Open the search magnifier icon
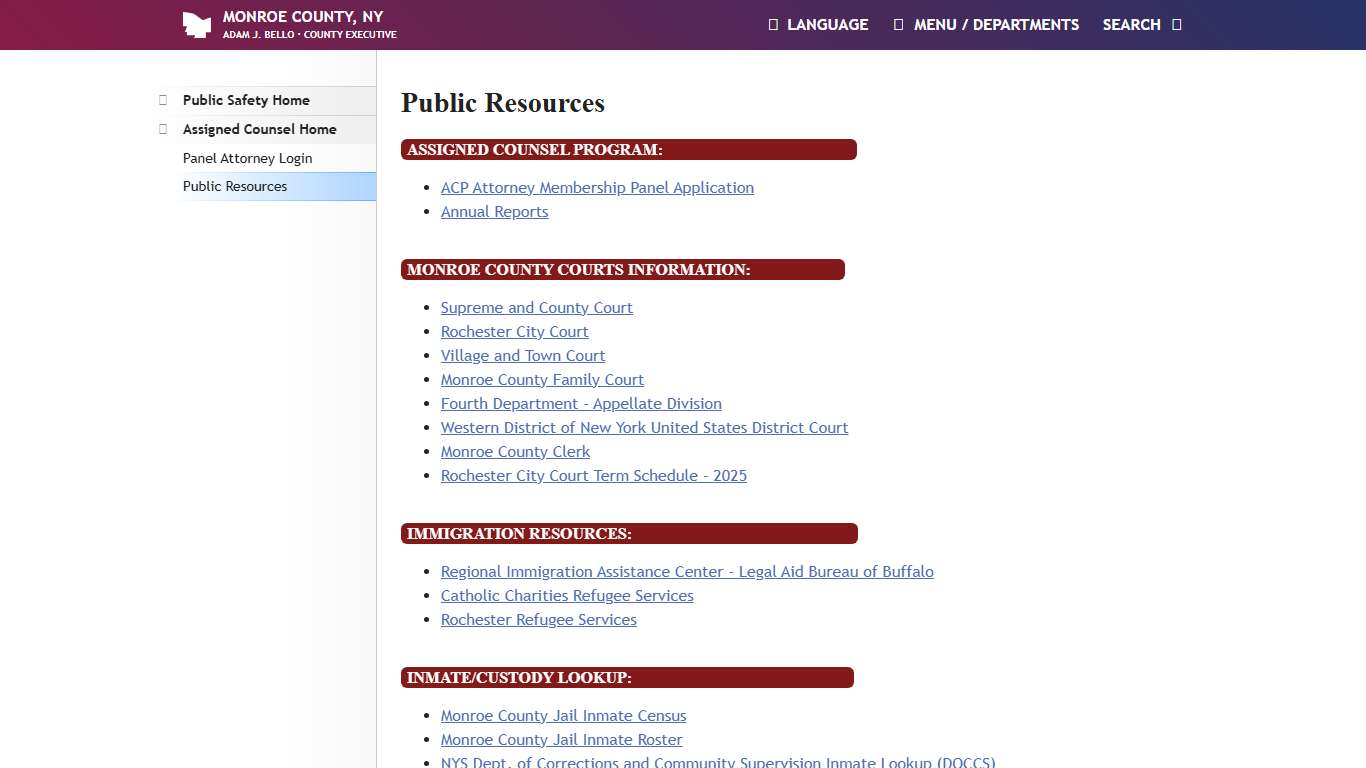Image resolution: width=1366 pixels, height=768 pixels. click(1176, 24)
